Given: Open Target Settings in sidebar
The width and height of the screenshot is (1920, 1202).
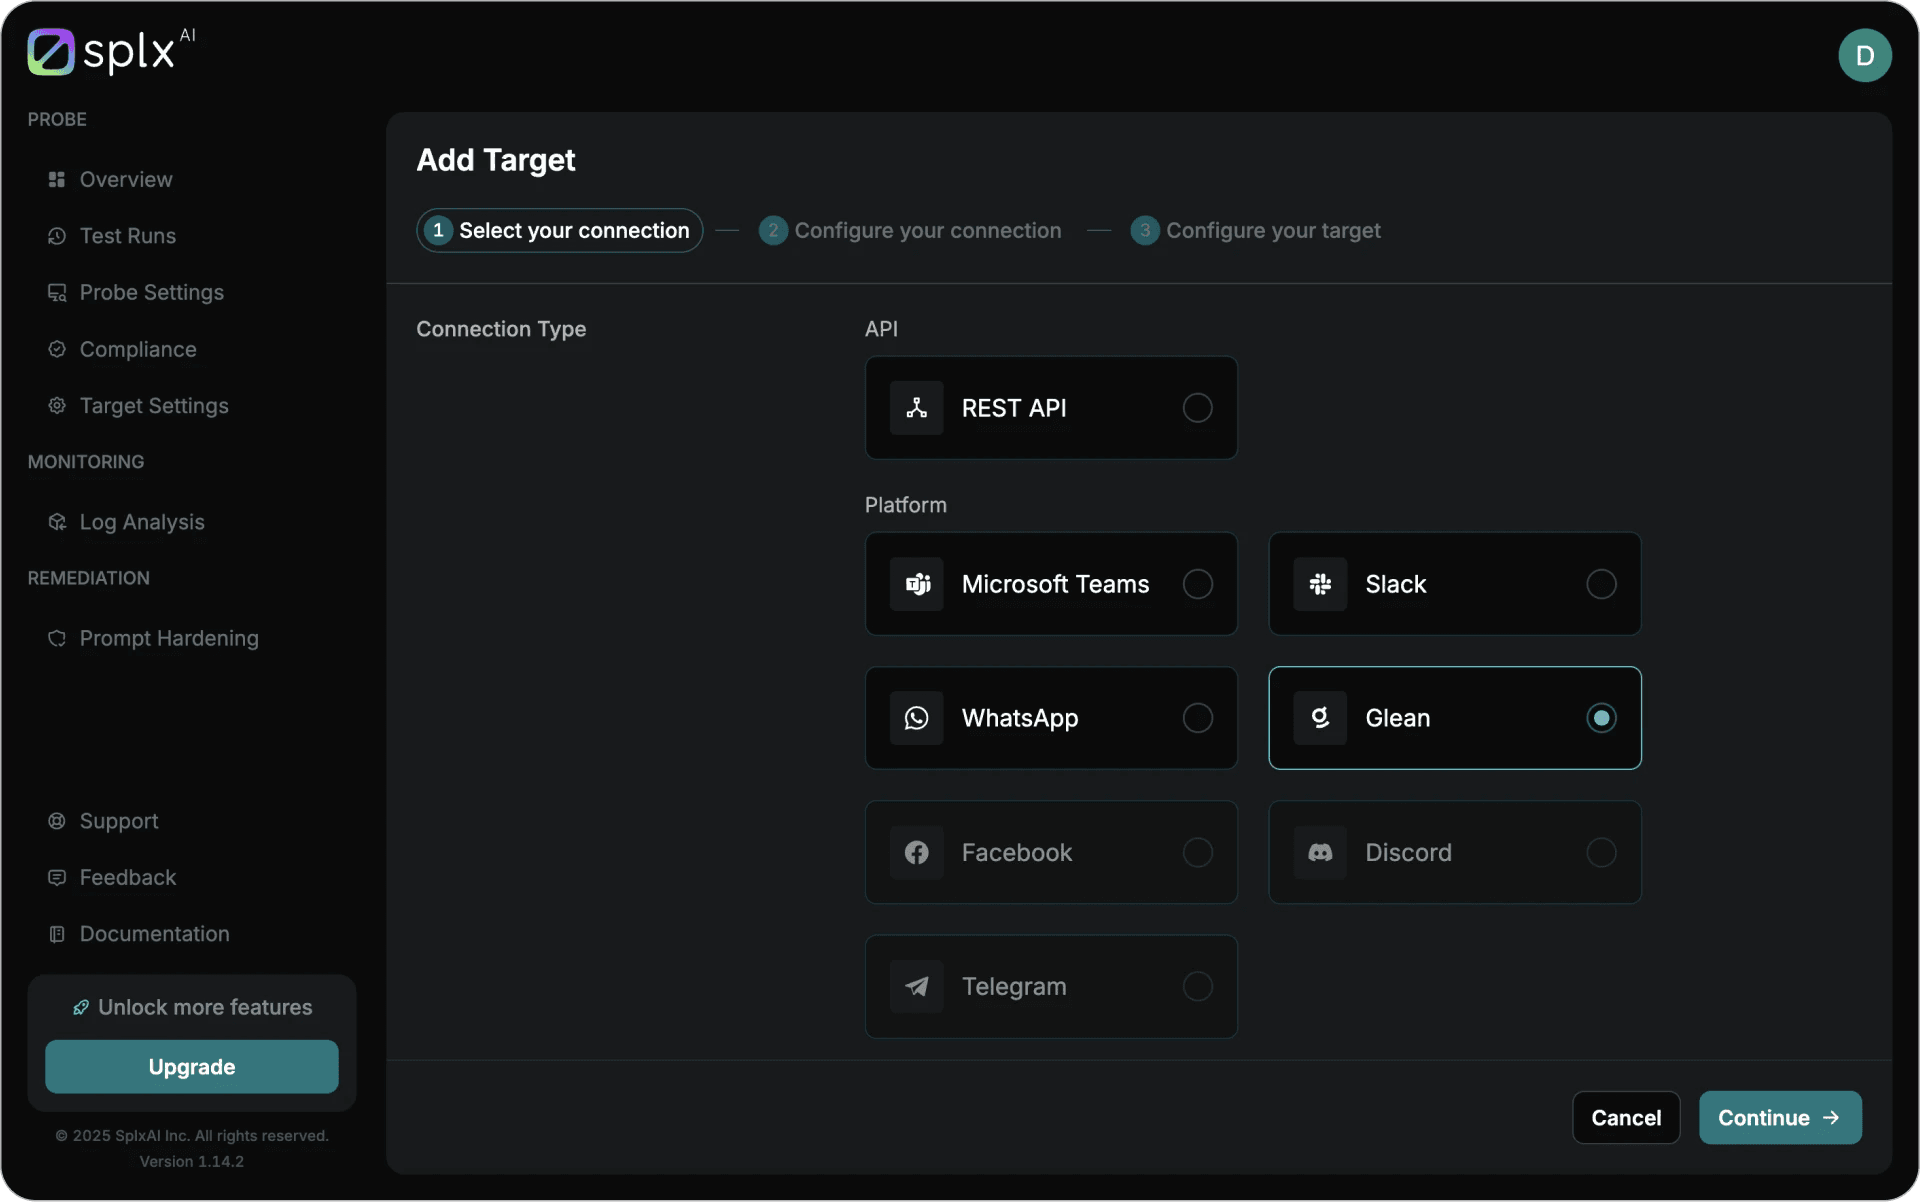Looking at the screenshot, I should [x=154, y=406].
